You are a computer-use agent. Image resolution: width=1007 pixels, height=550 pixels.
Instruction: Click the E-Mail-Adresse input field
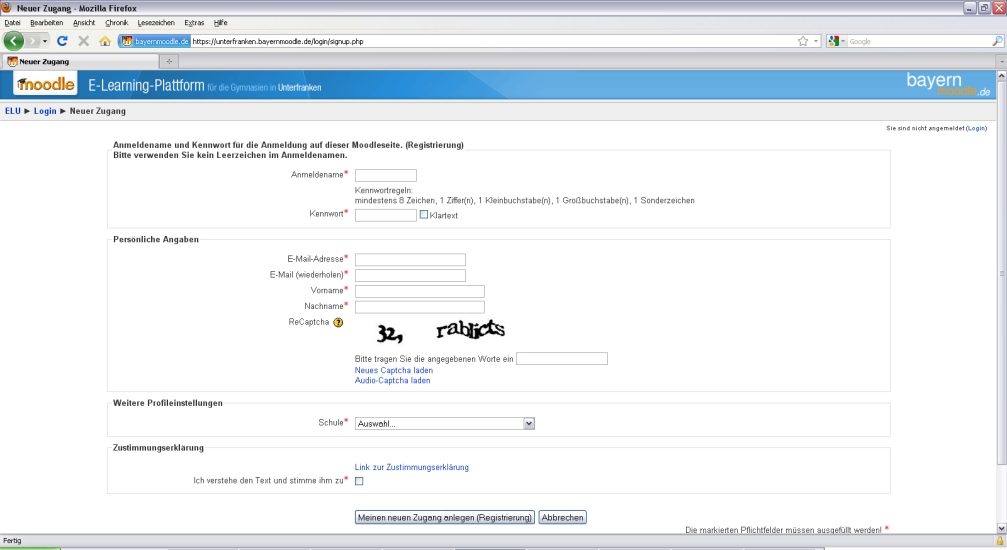tap(410, 260)
